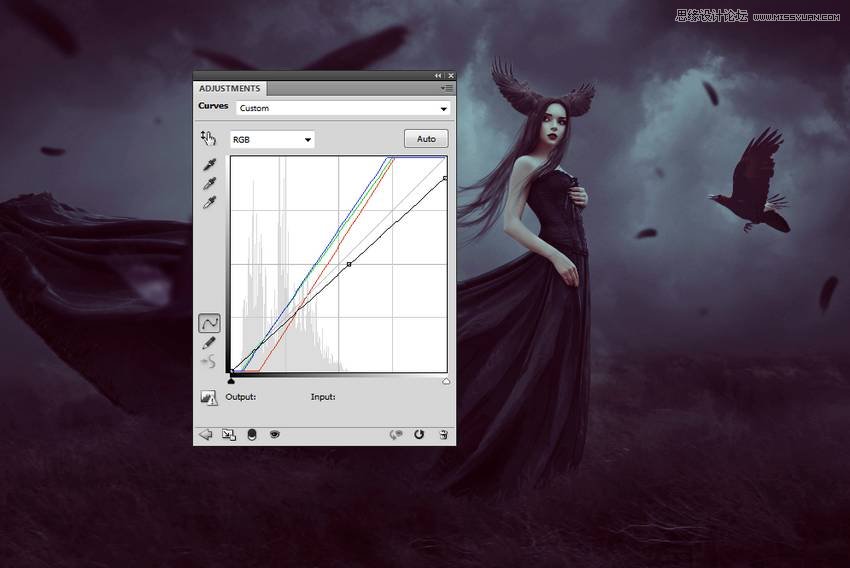This screenshot has height=568, width=850.
Task: Click the histogram recalculation warning icon
Action: 209,398
